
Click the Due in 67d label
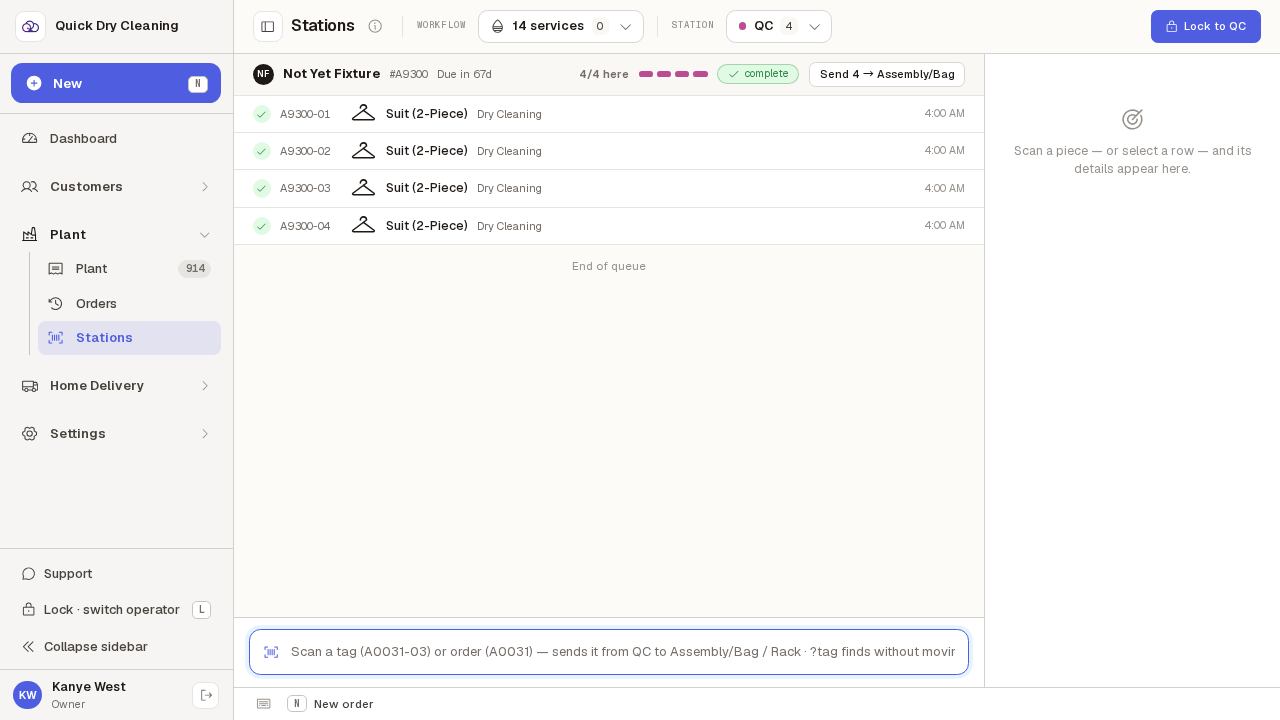464,74
